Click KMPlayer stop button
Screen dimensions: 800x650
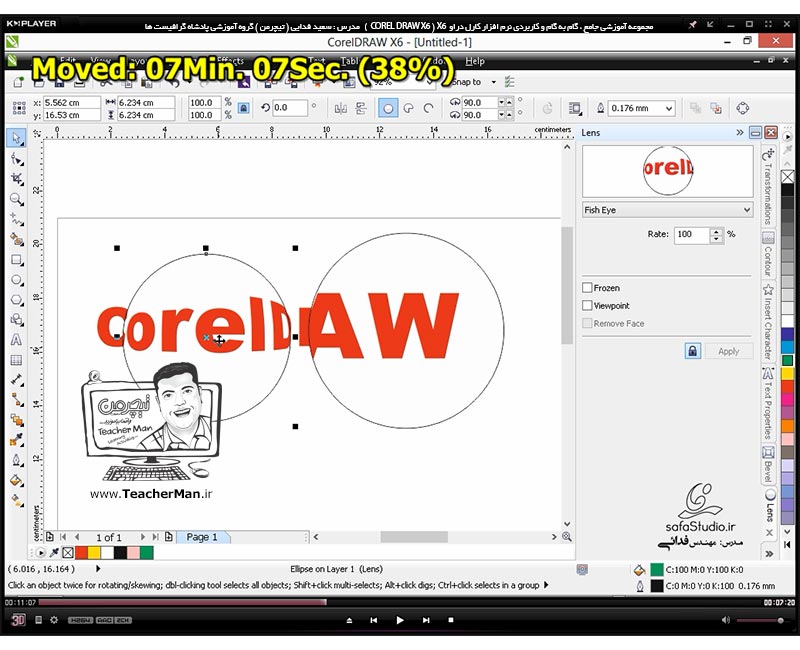451,620
